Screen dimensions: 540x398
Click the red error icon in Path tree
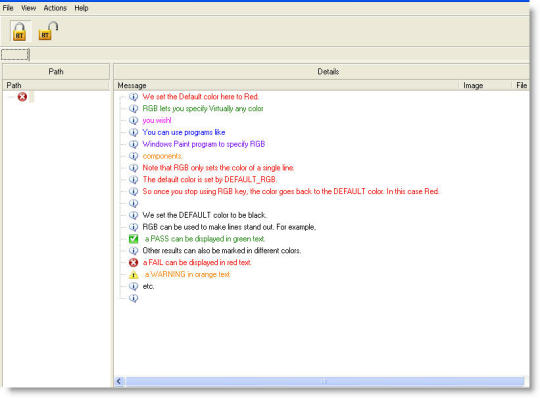pos(22,97)
